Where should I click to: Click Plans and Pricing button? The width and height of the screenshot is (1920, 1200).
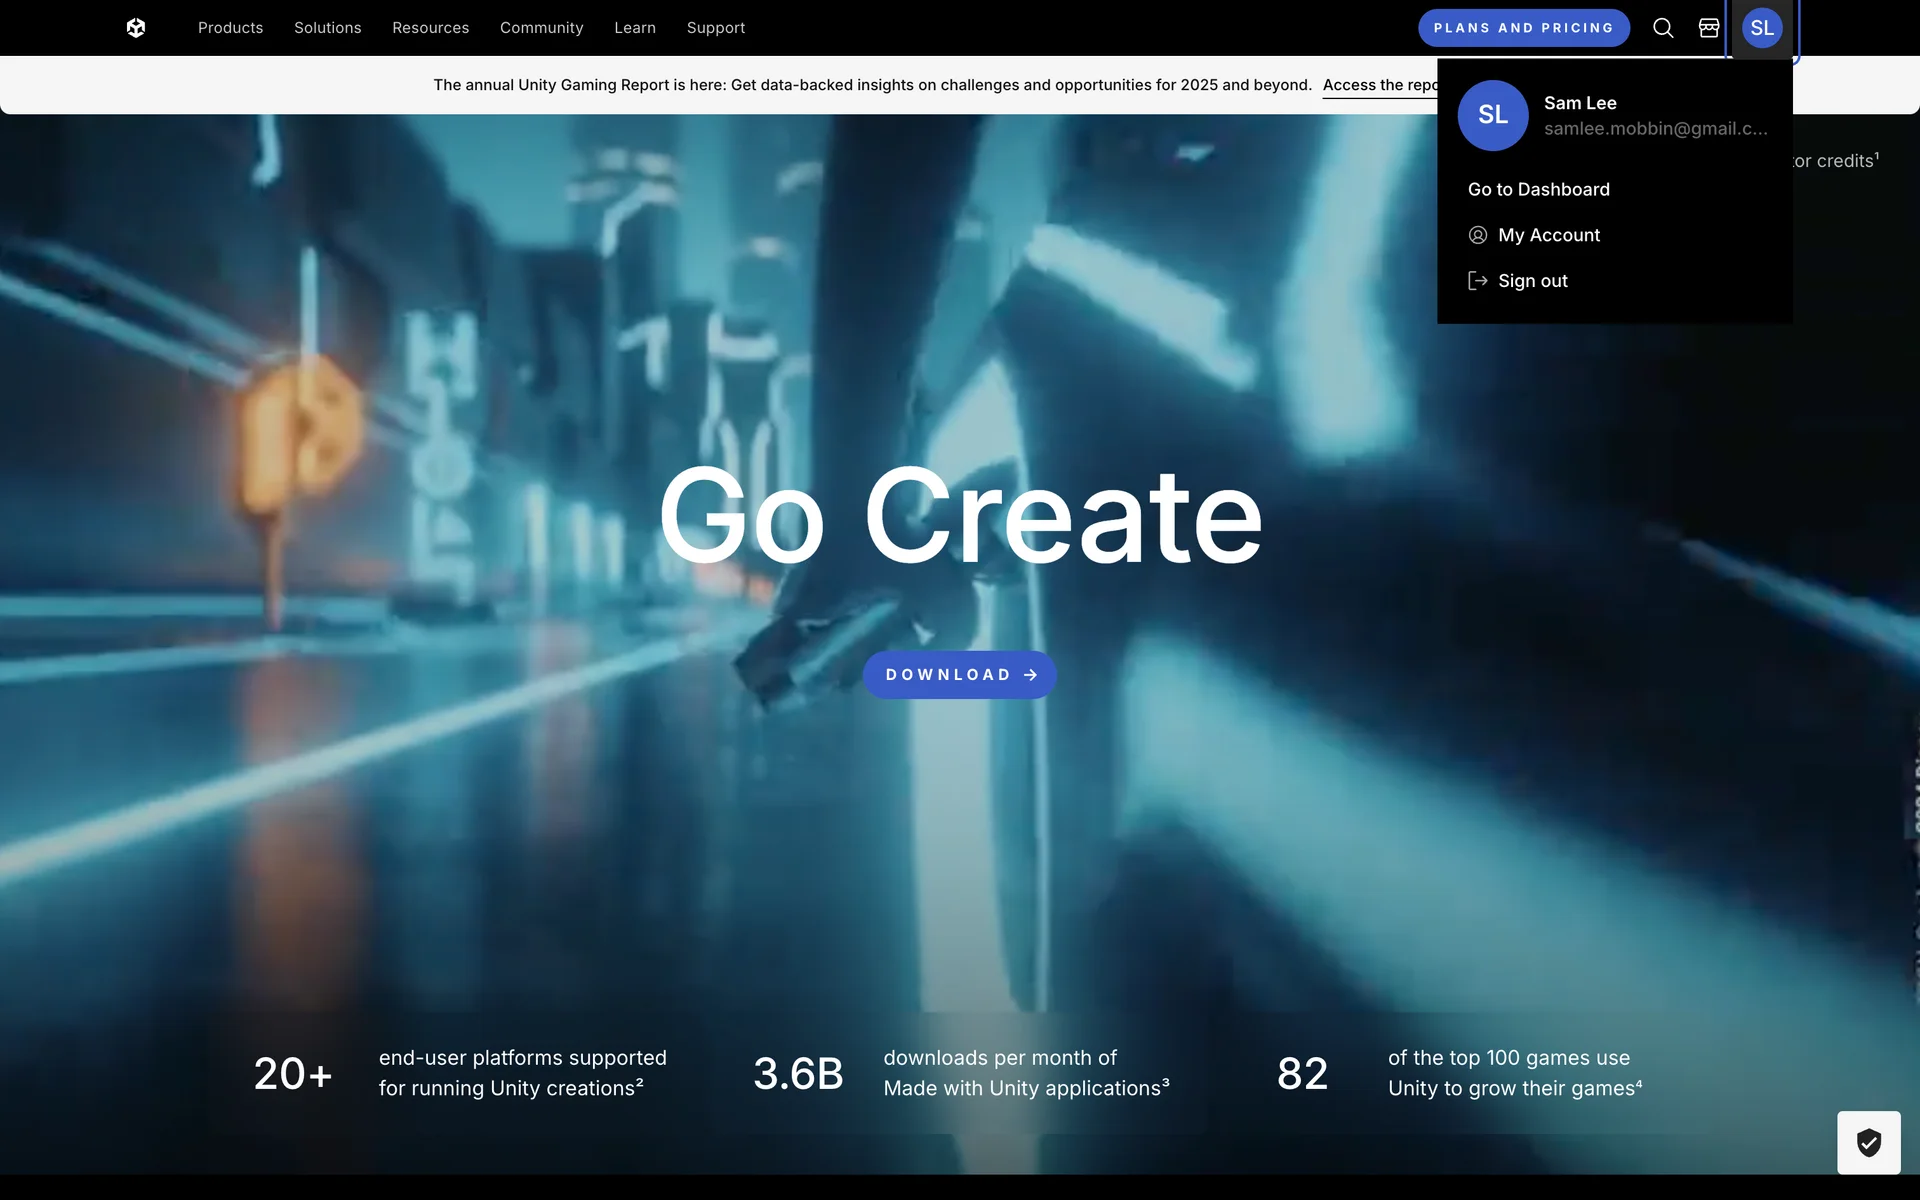(1523, 28)
